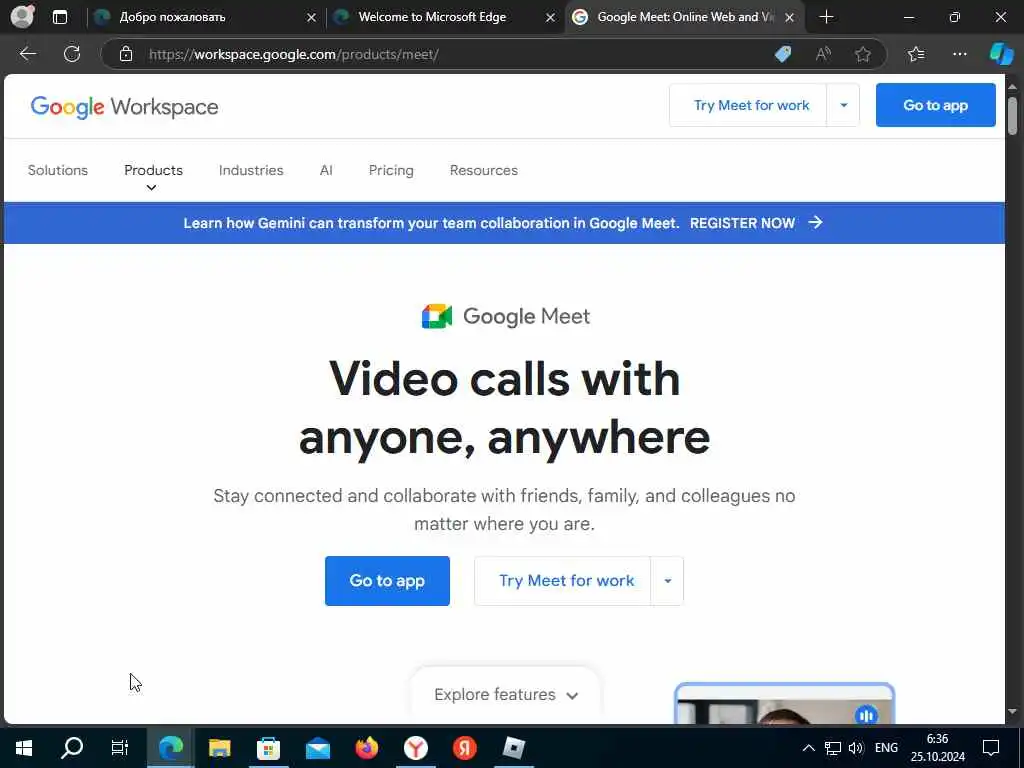Screen dimensions: 1024x768
Task: Click the Google Meet camera logo
Action: [437, 316]
